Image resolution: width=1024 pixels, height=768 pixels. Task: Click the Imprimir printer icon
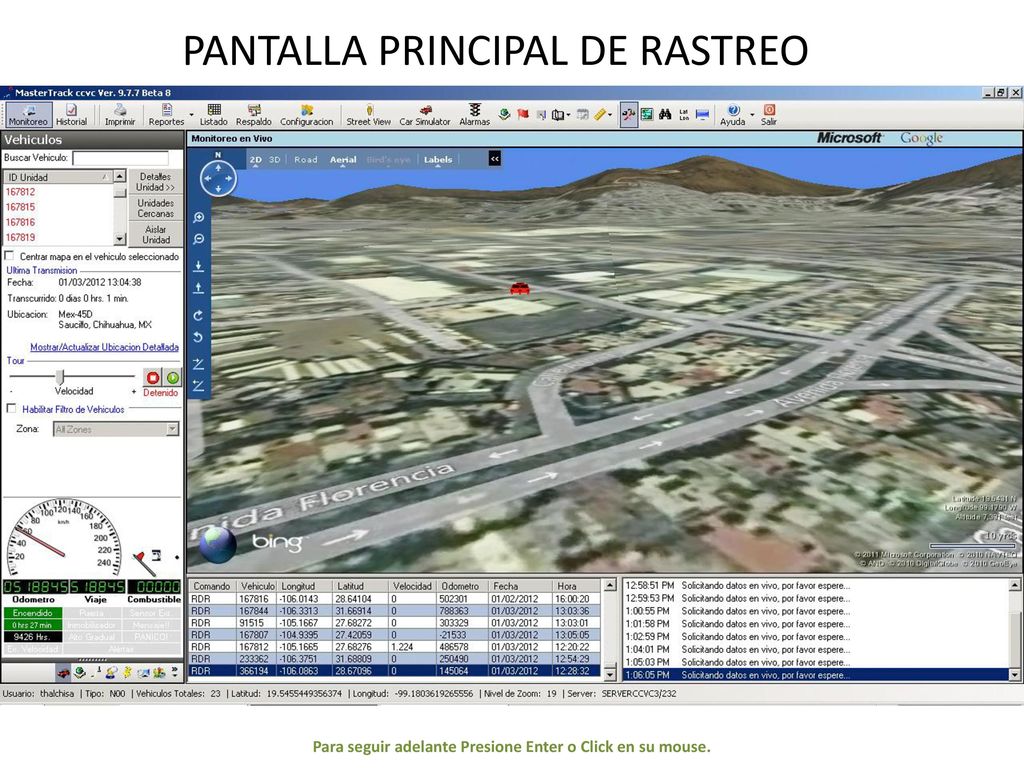pos(120,114)
